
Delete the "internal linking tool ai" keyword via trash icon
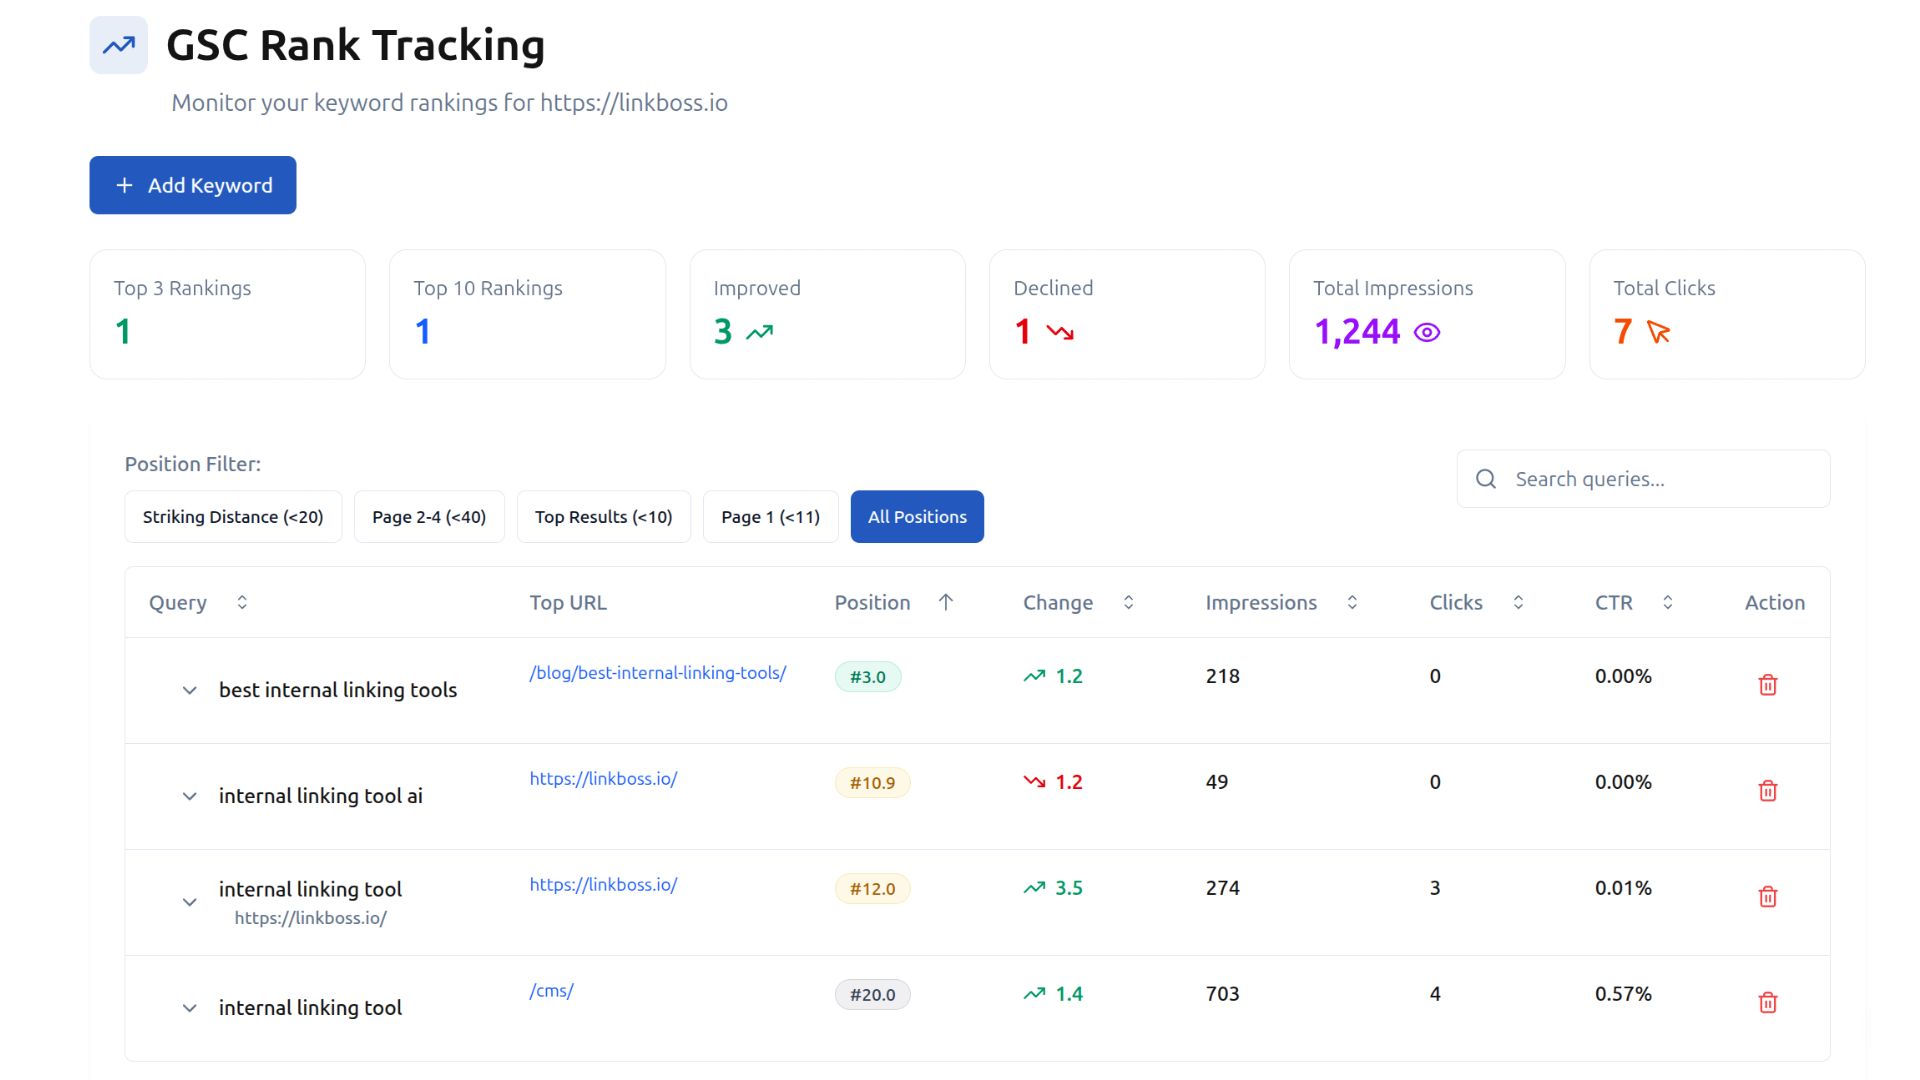tap(1768, 790)
